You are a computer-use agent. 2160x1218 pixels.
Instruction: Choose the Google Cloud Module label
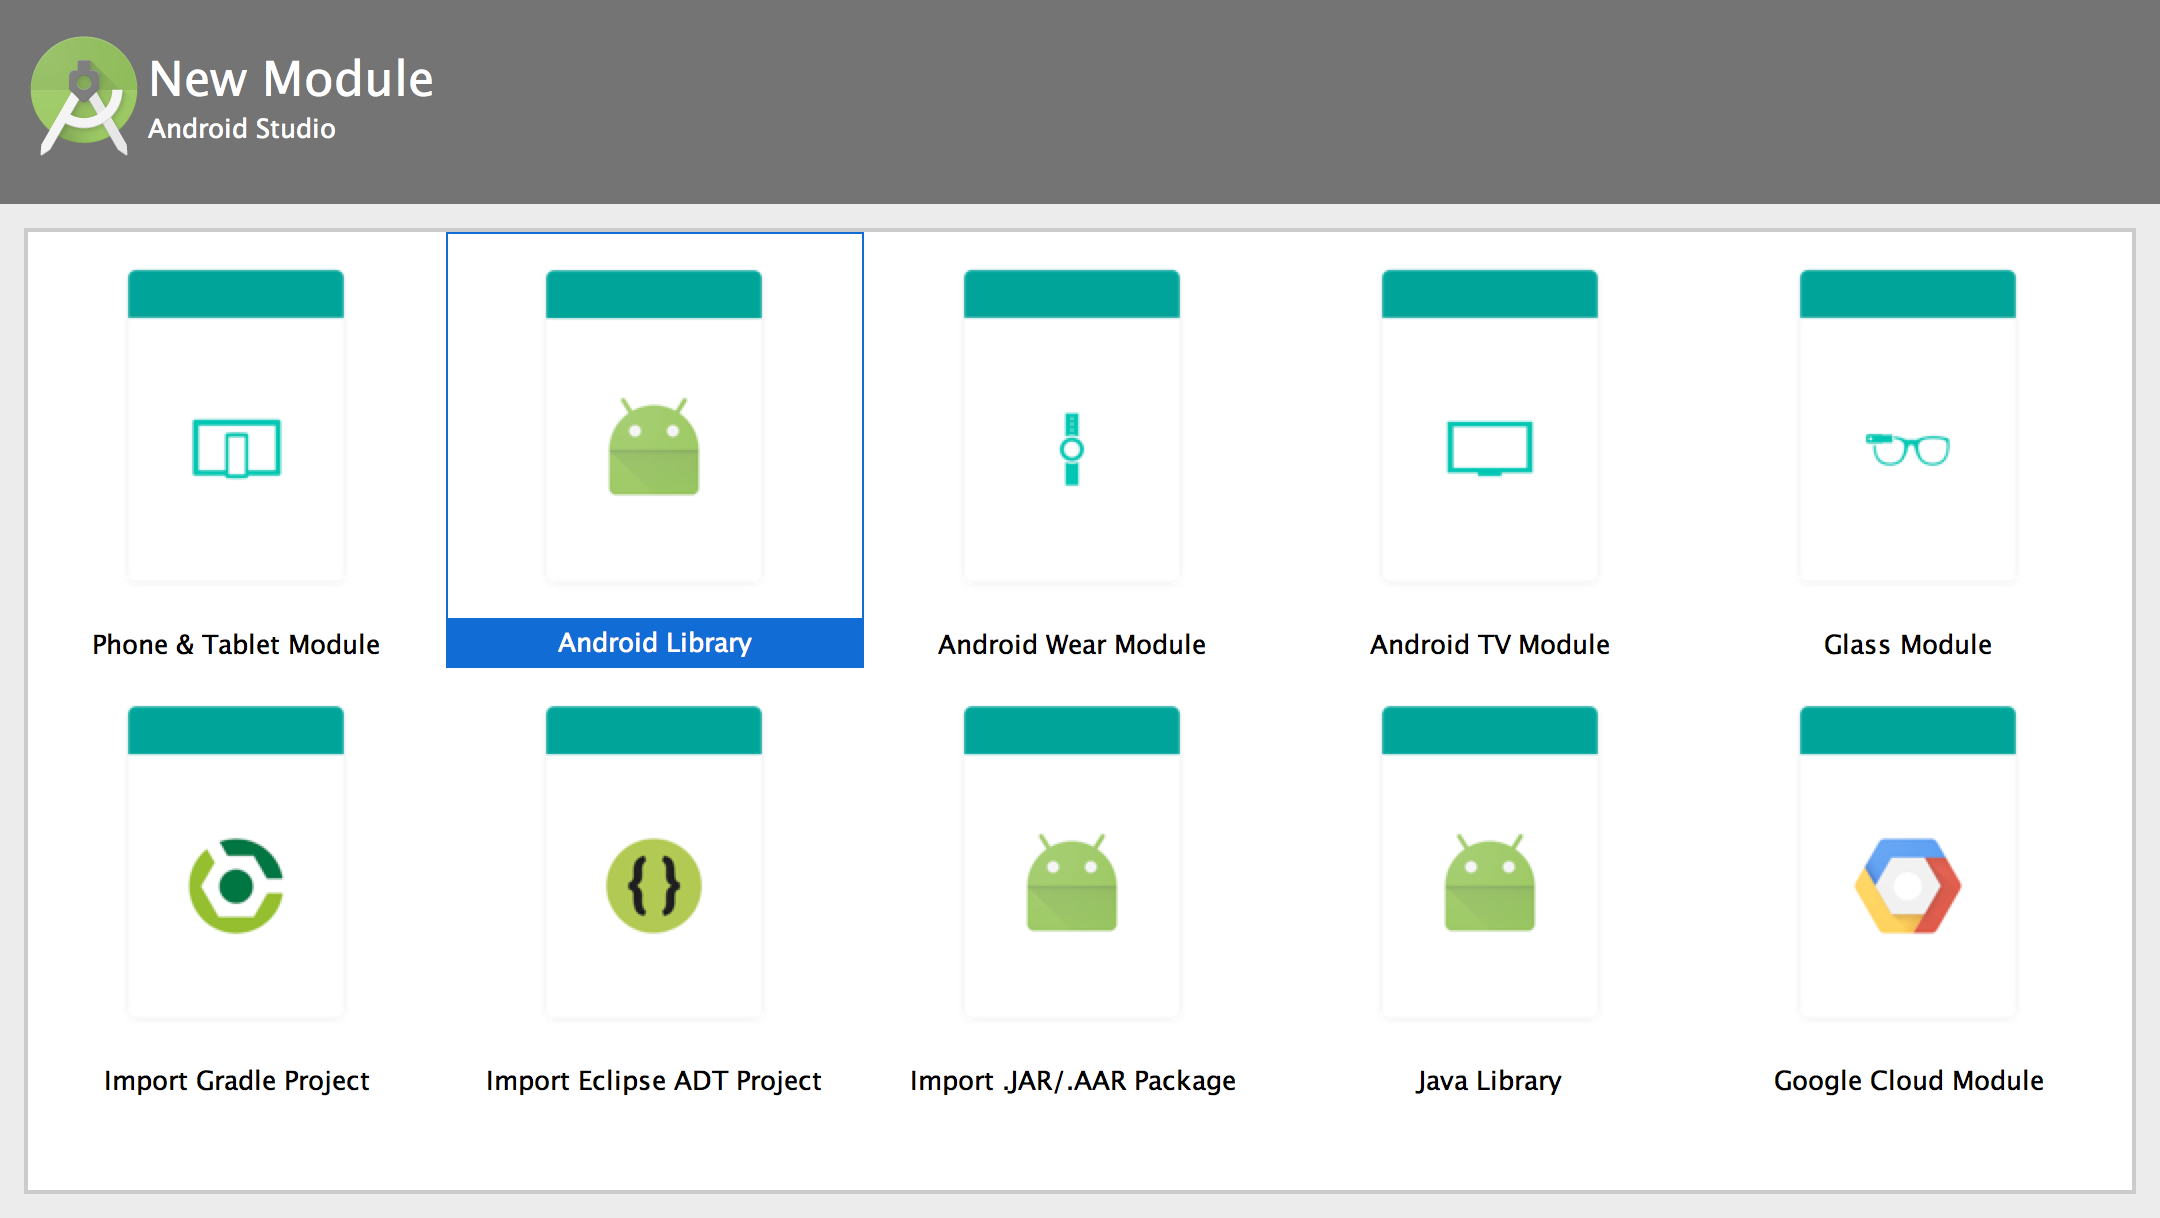click(x=1909, y=1081)
